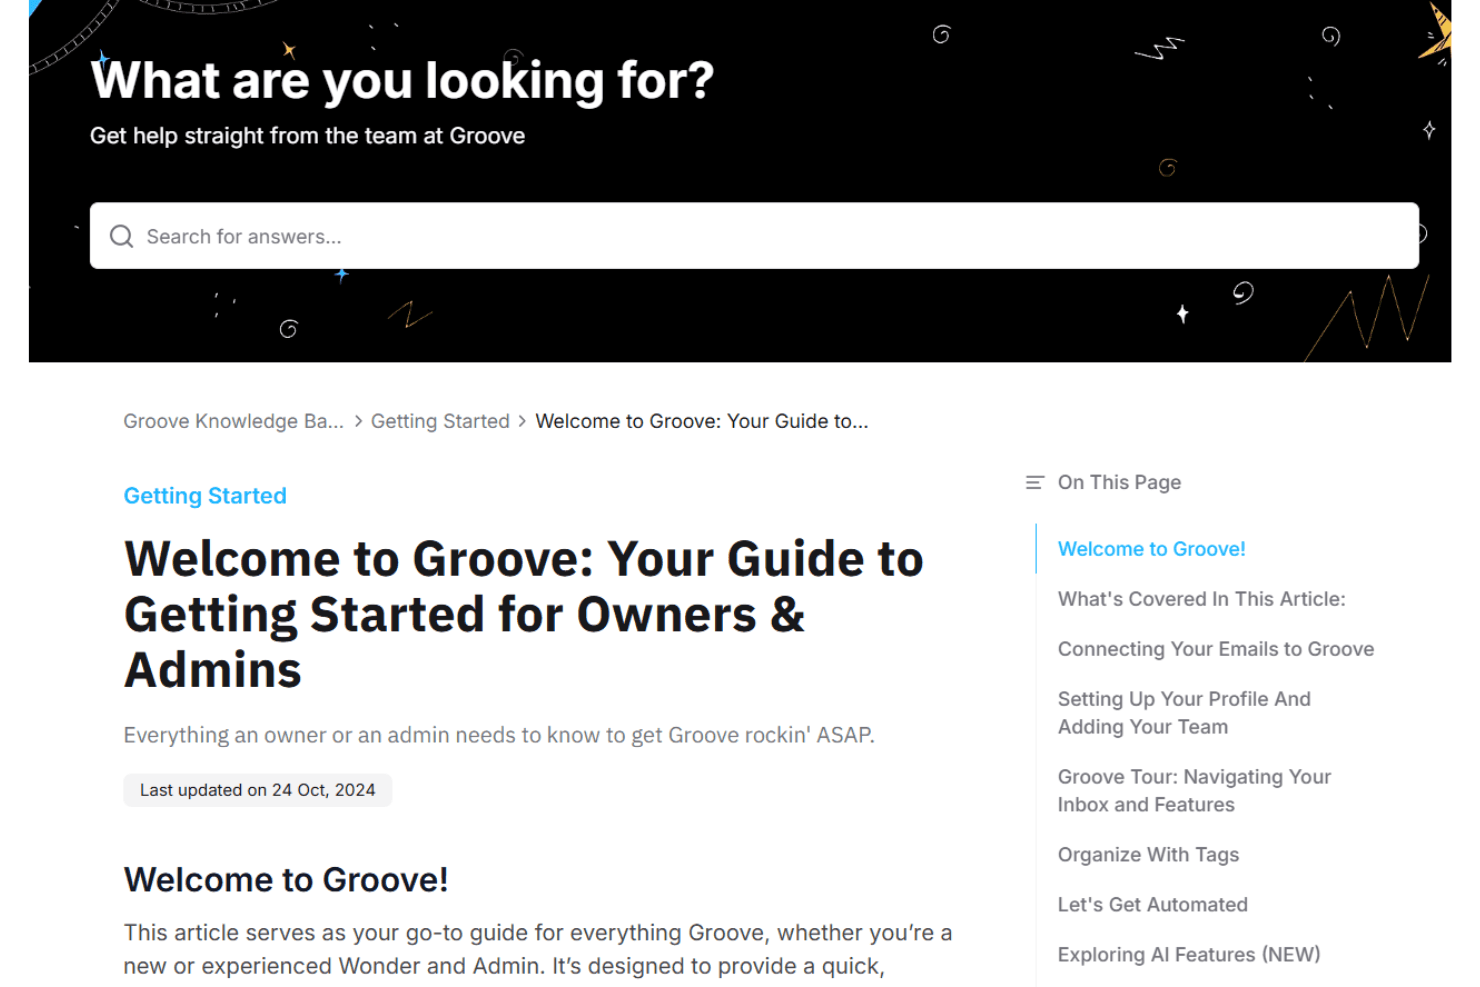This screenshot has width=1480, height=987.
Task: Open Groove Knowledge Base breadcrumb
Action: pyautogui.click(x=233, y=421)
